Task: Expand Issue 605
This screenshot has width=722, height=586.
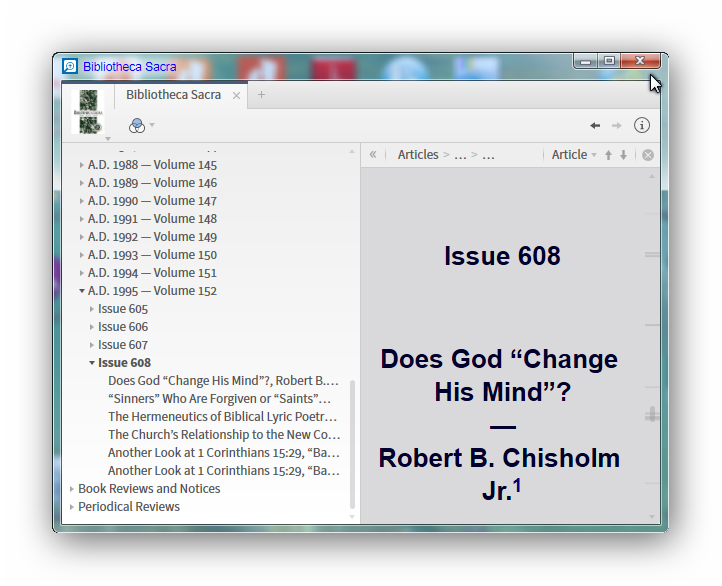Action: pyautogui.click(x=92, y=309)
